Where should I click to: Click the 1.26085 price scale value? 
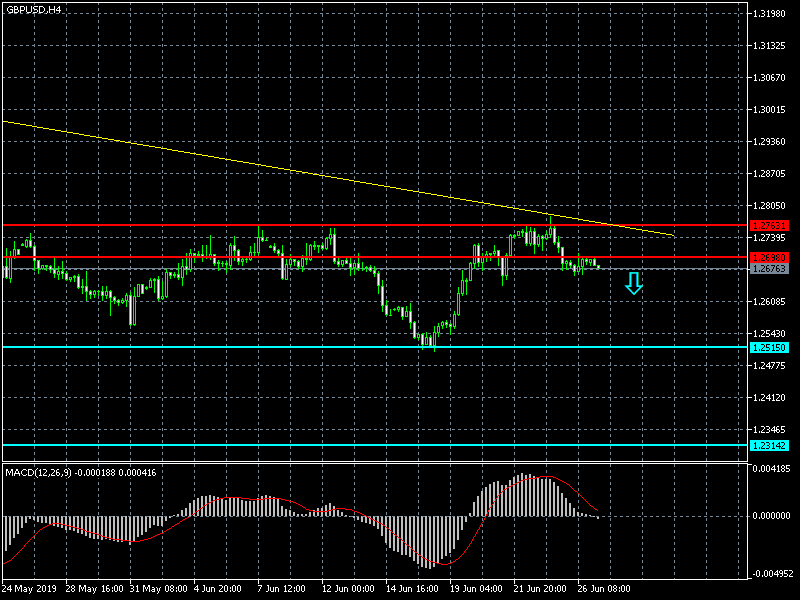[x=769, y=302]
